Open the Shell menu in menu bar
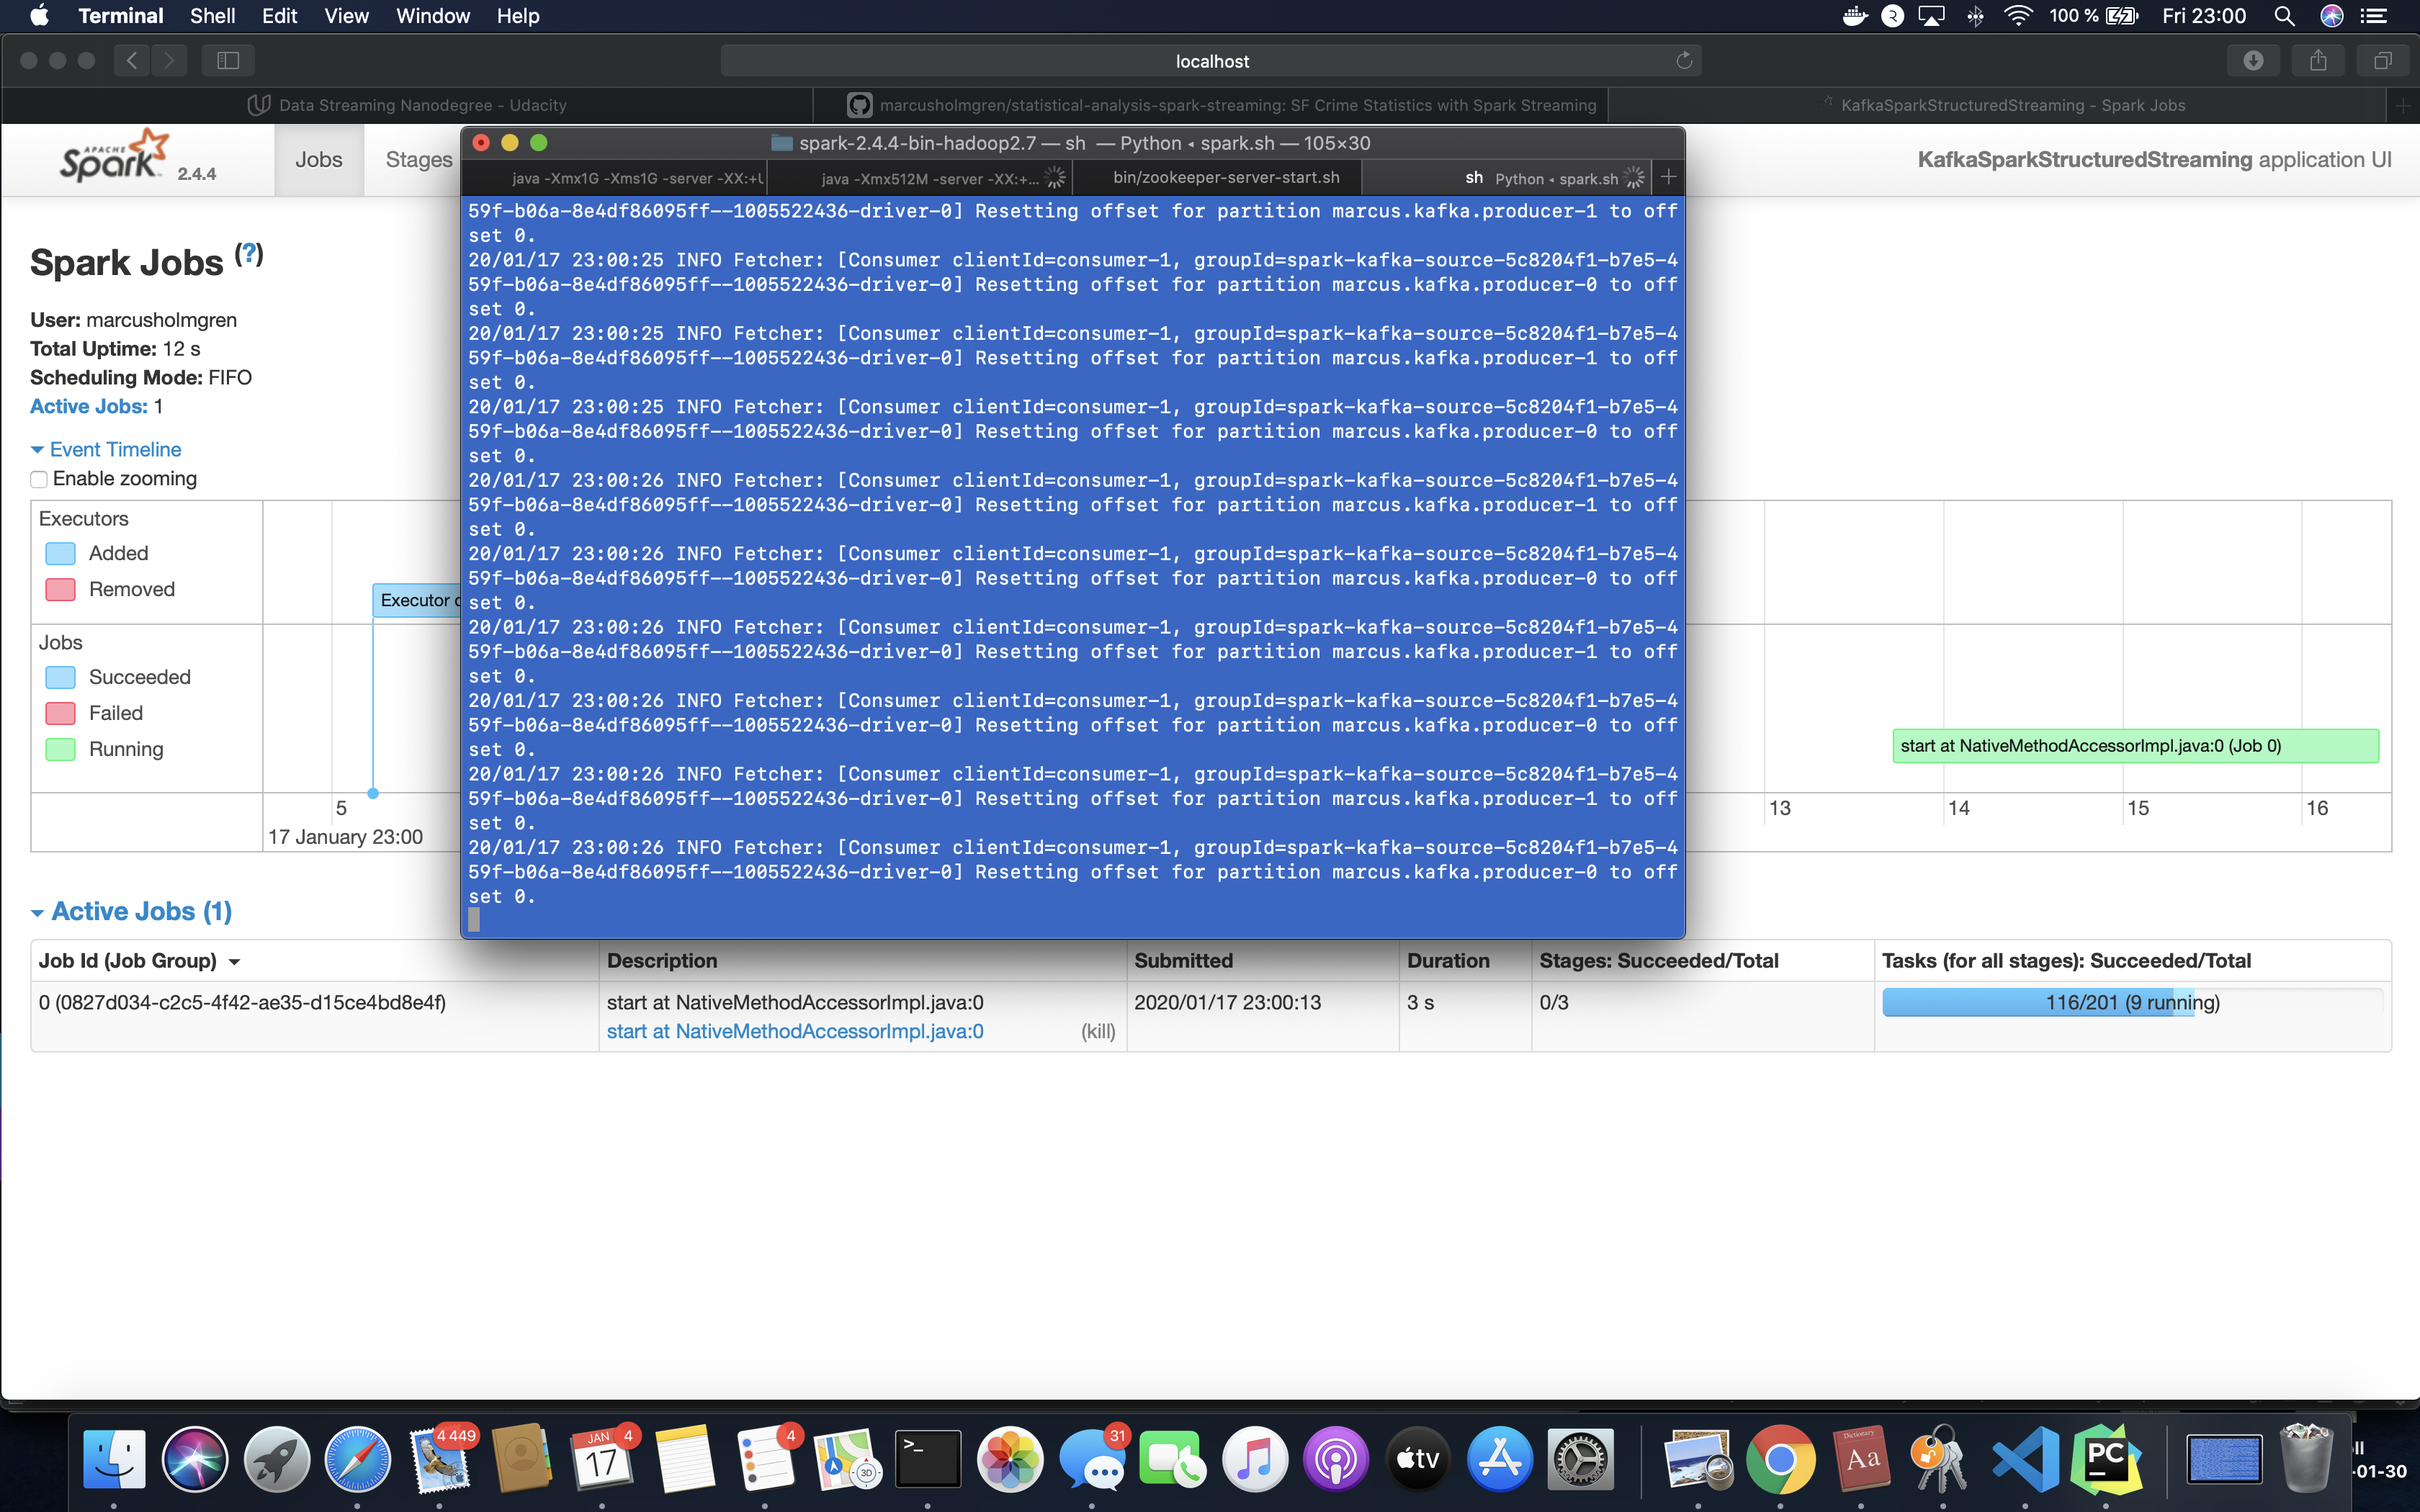This screenshot has height=1512, width=2420. [x=212, y=16]
